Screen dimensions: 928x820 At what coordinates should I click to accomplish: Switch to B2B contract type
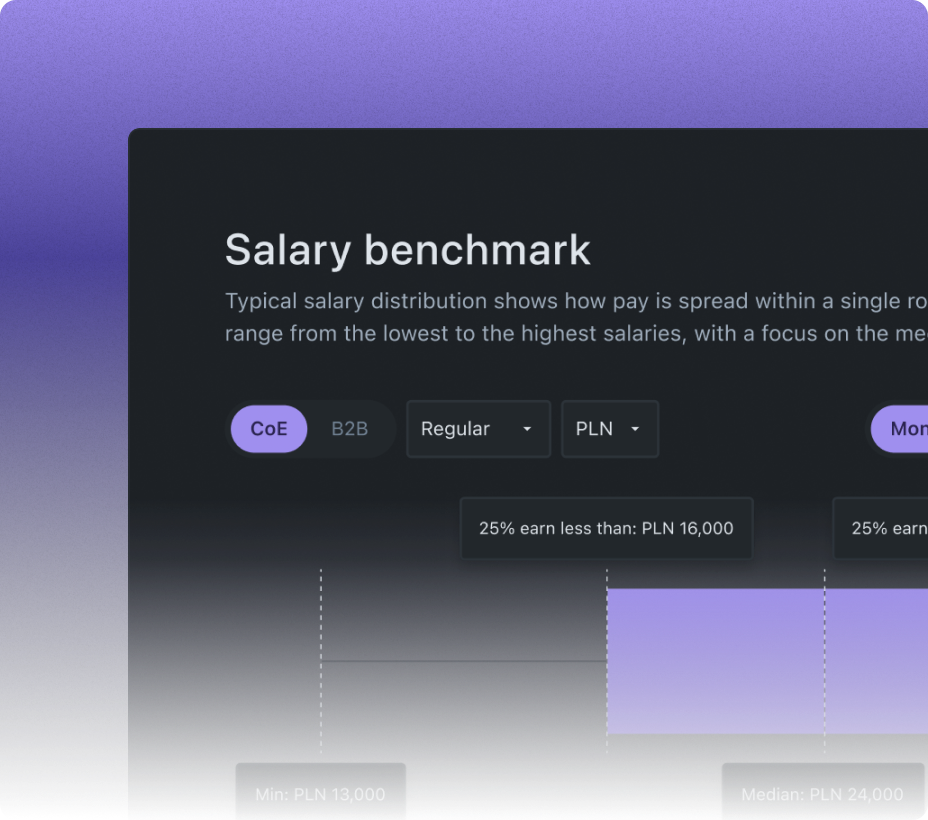point(349,429)
